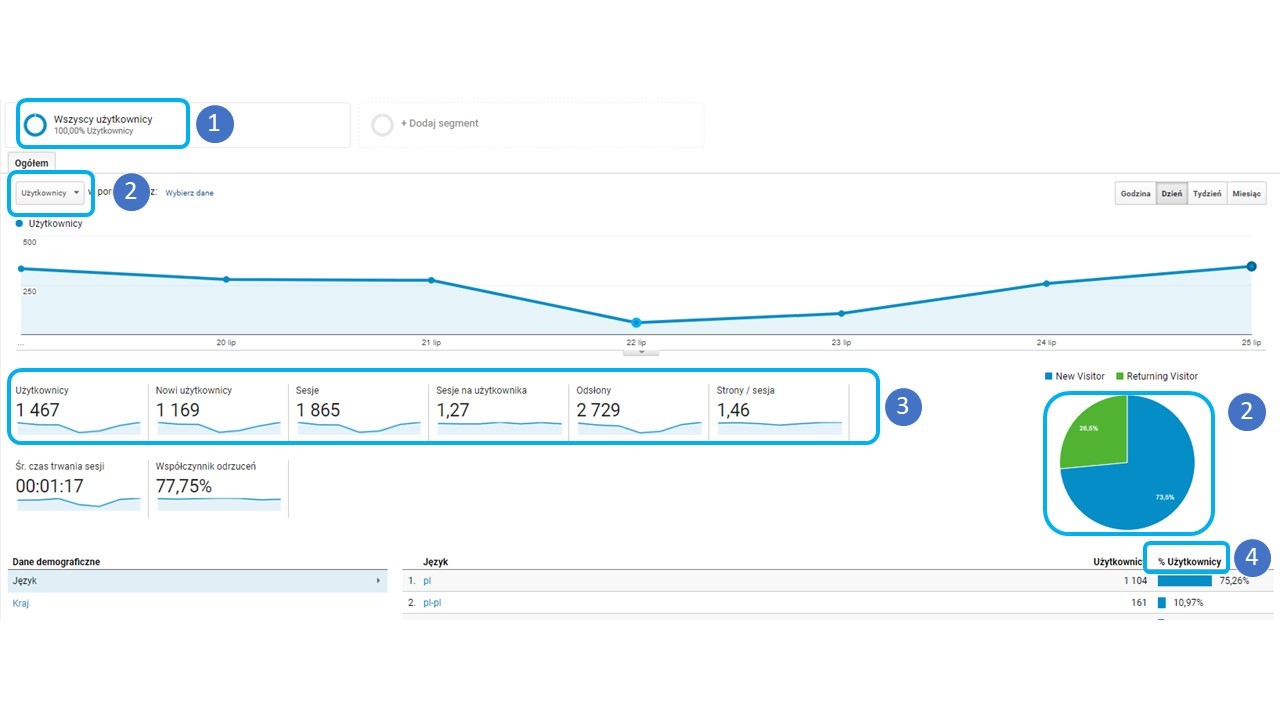This screenshot has height=720, width=1280.
Task: Collapse chart using the small arrow below graph
Action: [641, 352]
